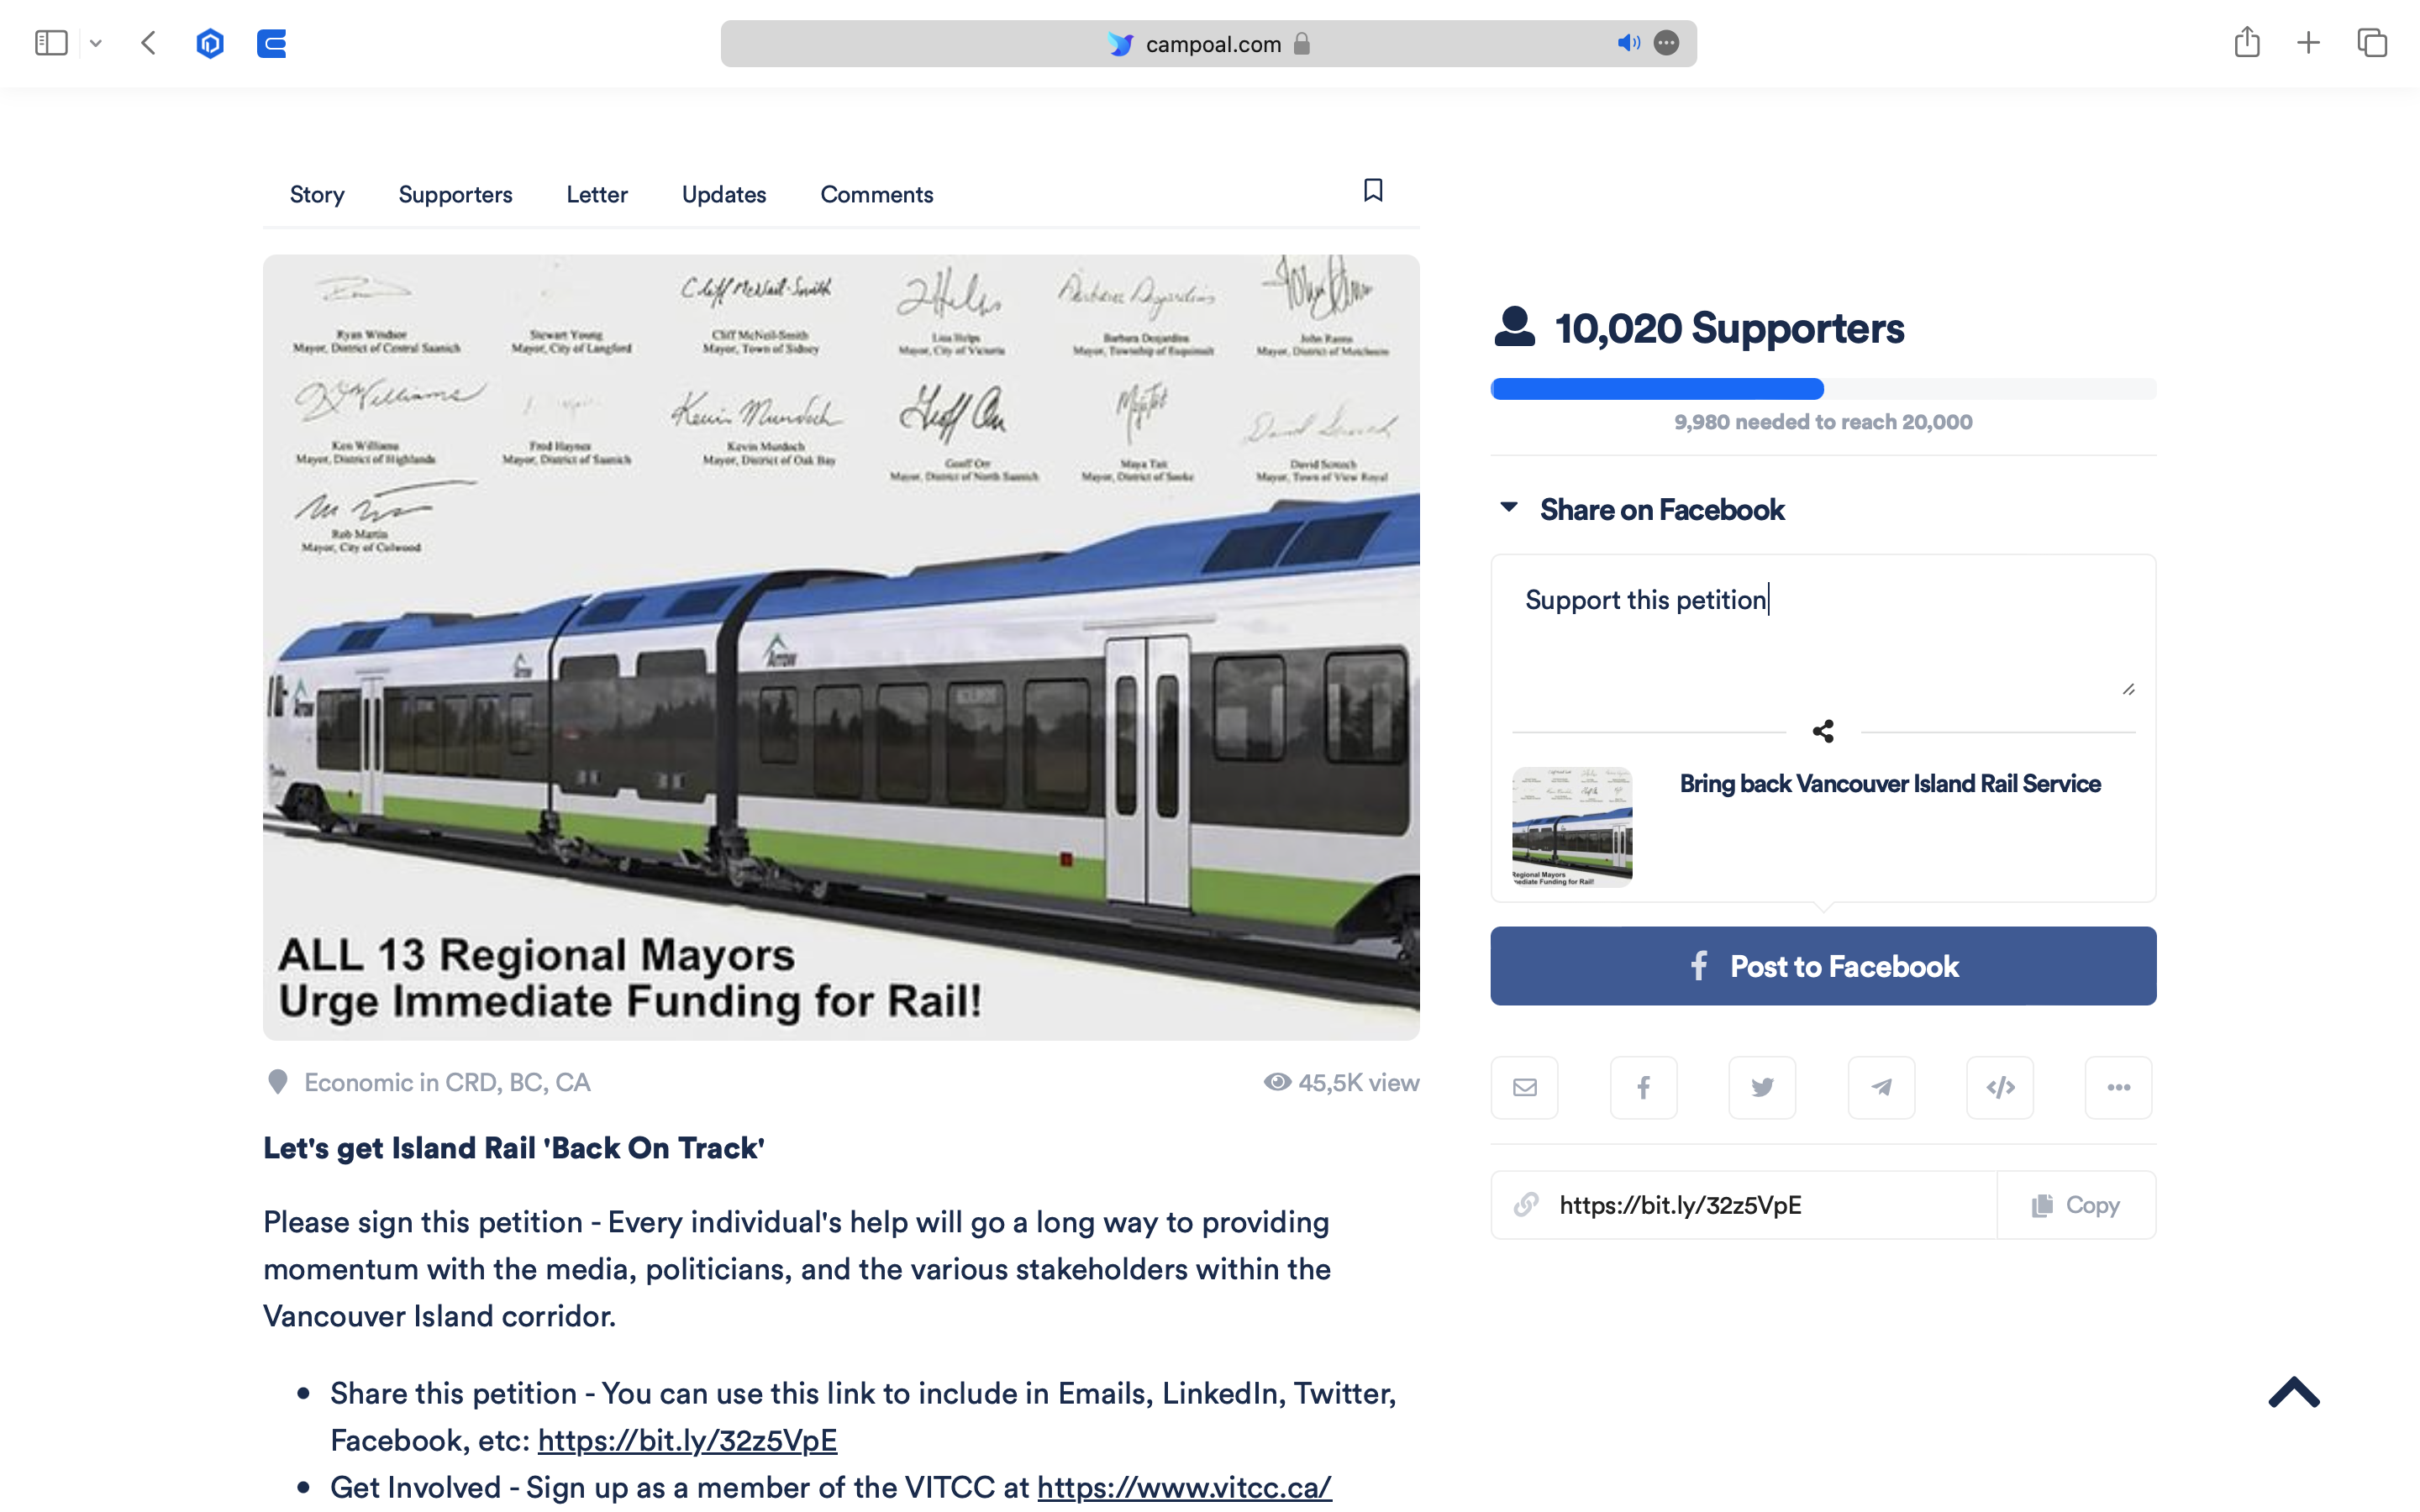Open the vitcc.ca link
2420x1512 pixels.
pyautogui.click(x=1183, y=1487)
